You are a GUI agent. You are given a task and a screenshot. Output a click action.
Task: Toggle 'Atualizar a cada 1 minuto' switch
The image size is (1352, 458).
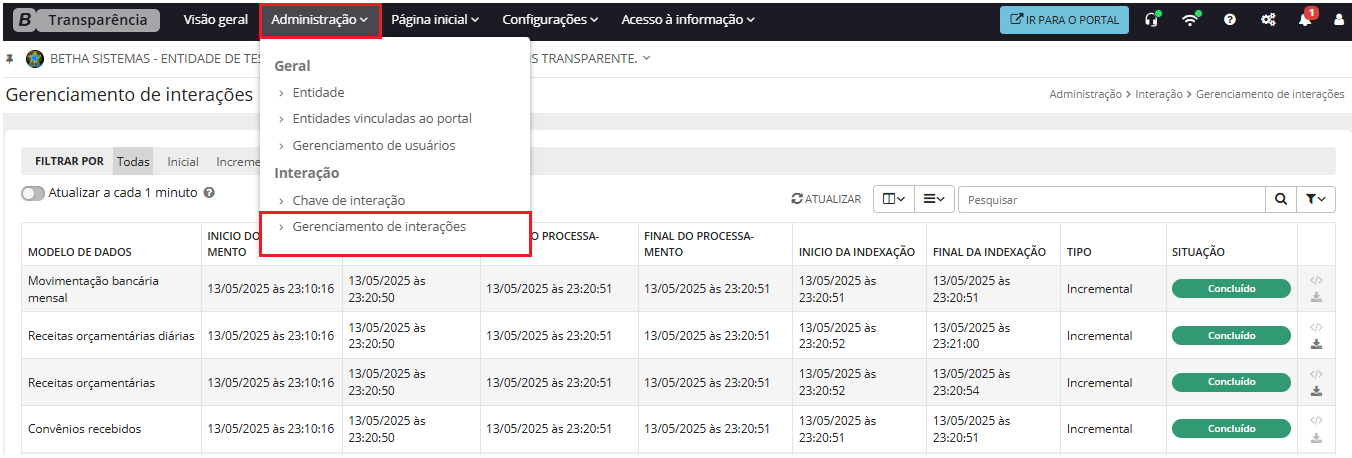tap(33, 193)
